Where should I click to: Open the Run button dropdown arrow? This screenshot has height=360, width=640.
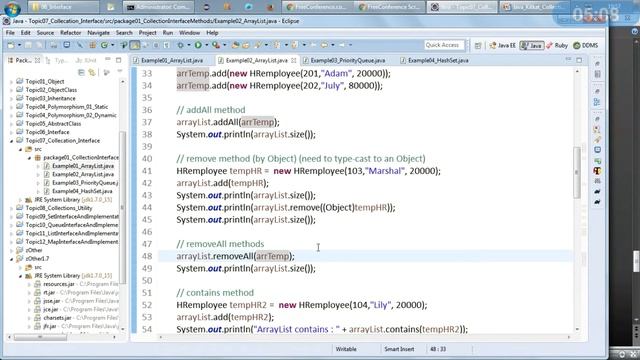pos(206,45)
